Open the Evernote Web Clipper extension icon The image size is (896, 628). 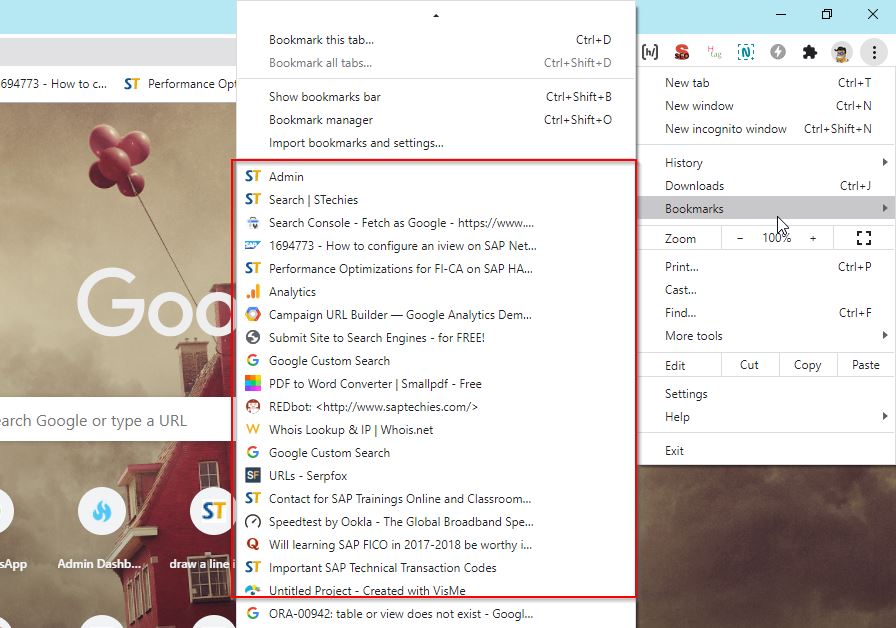click(747, 52)
